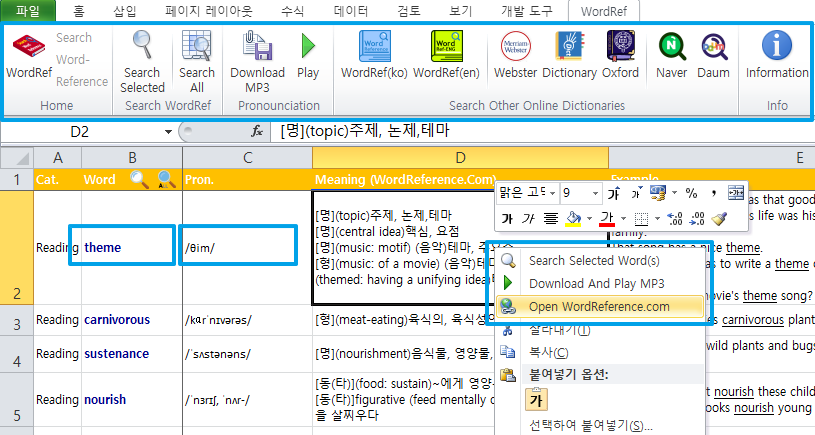Center align text in mini toolbar
Screen dimensions: 815x435
click(550, 219)
